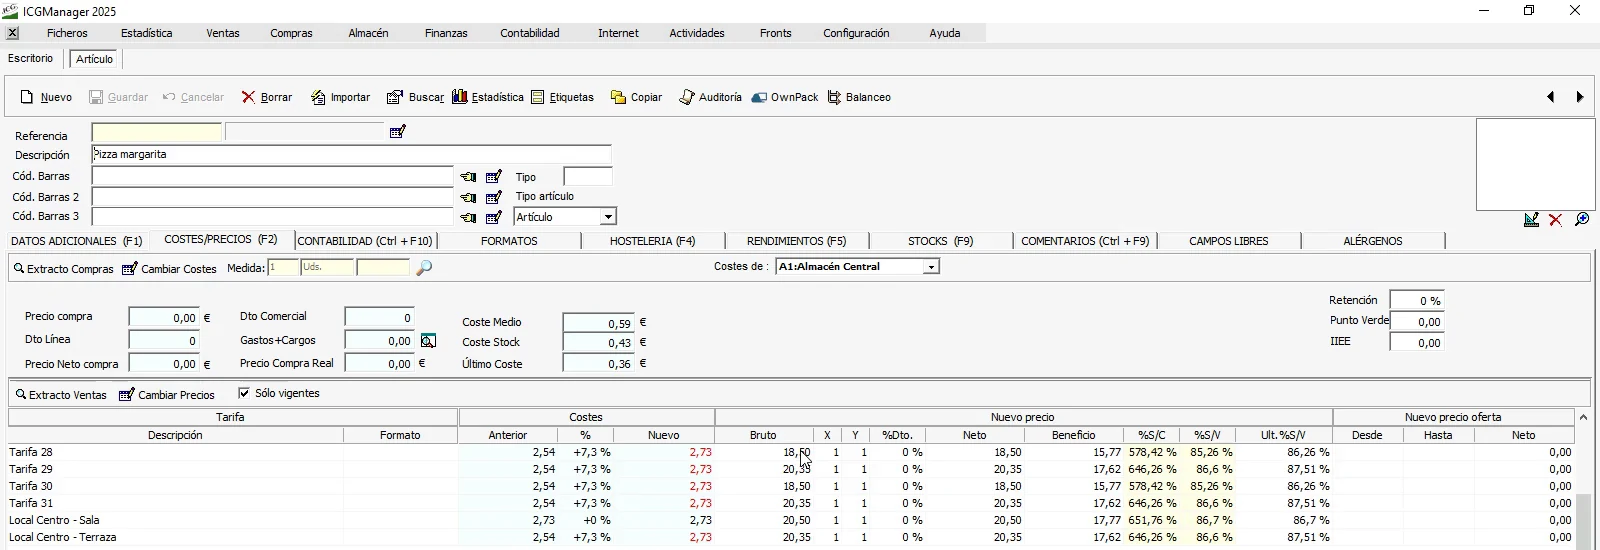The width and height of the screenshot is (1600, 550).
Task: Click the Extracto Compras button
Action: point(64,269)
